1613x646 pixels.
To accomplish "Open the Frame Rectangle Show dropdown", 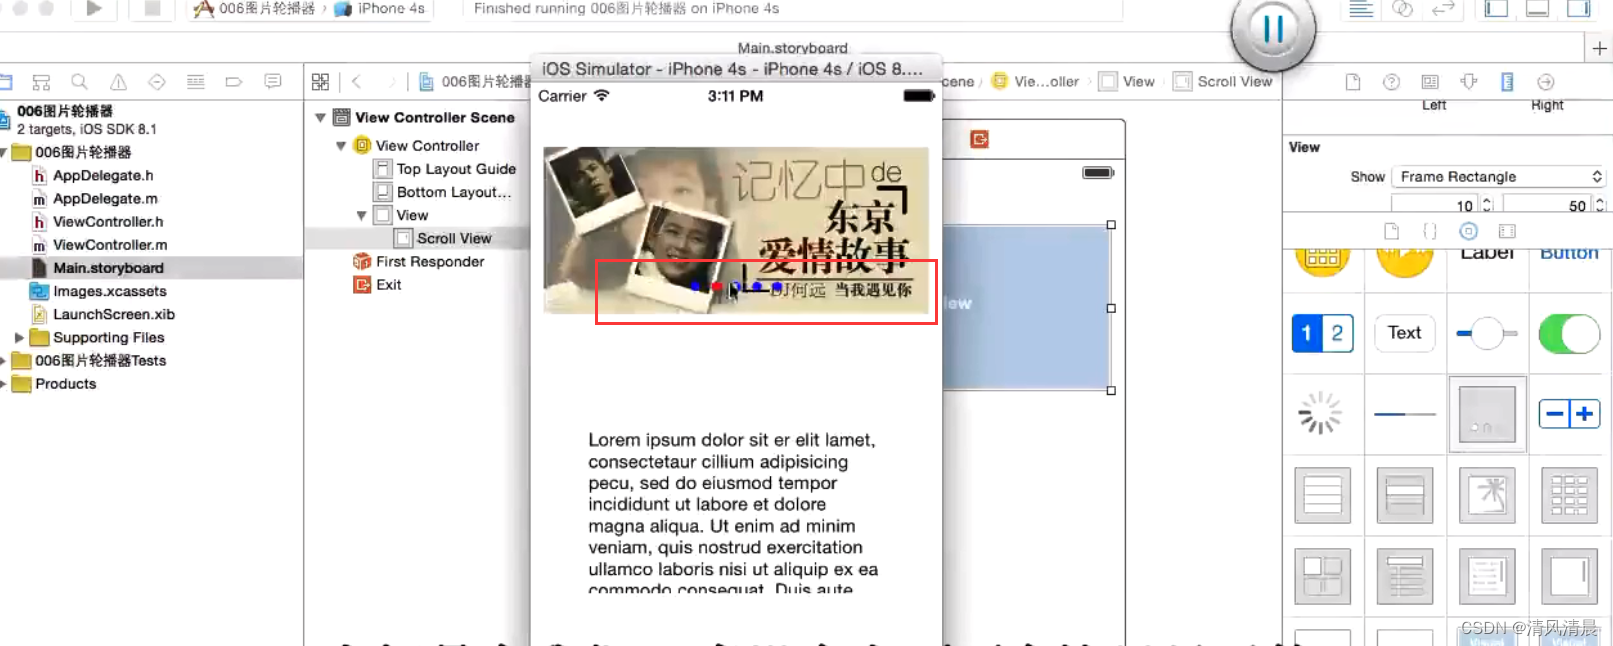I will pos(1499,177).
